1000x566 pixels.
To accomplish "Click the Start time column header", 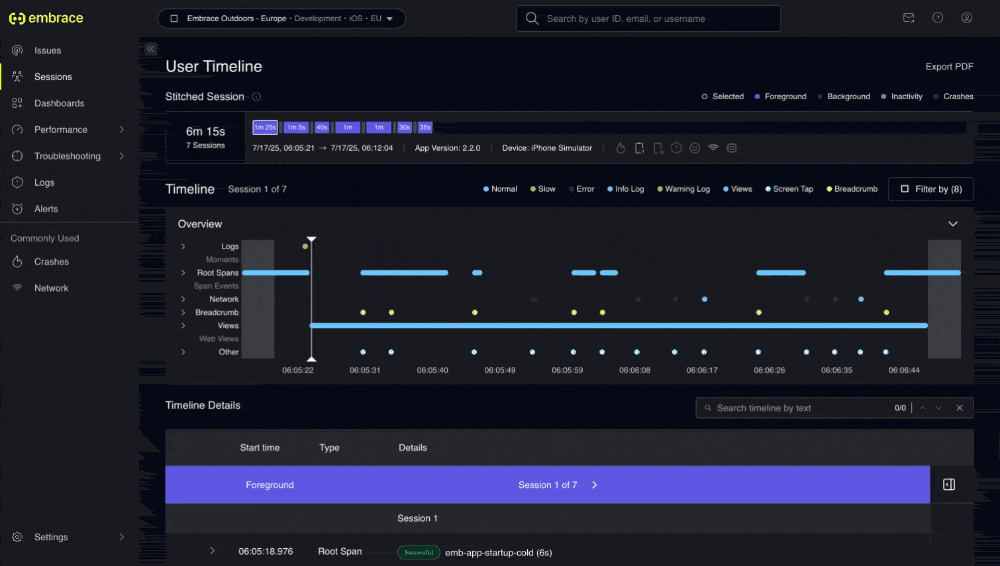I will pos(260,448).
